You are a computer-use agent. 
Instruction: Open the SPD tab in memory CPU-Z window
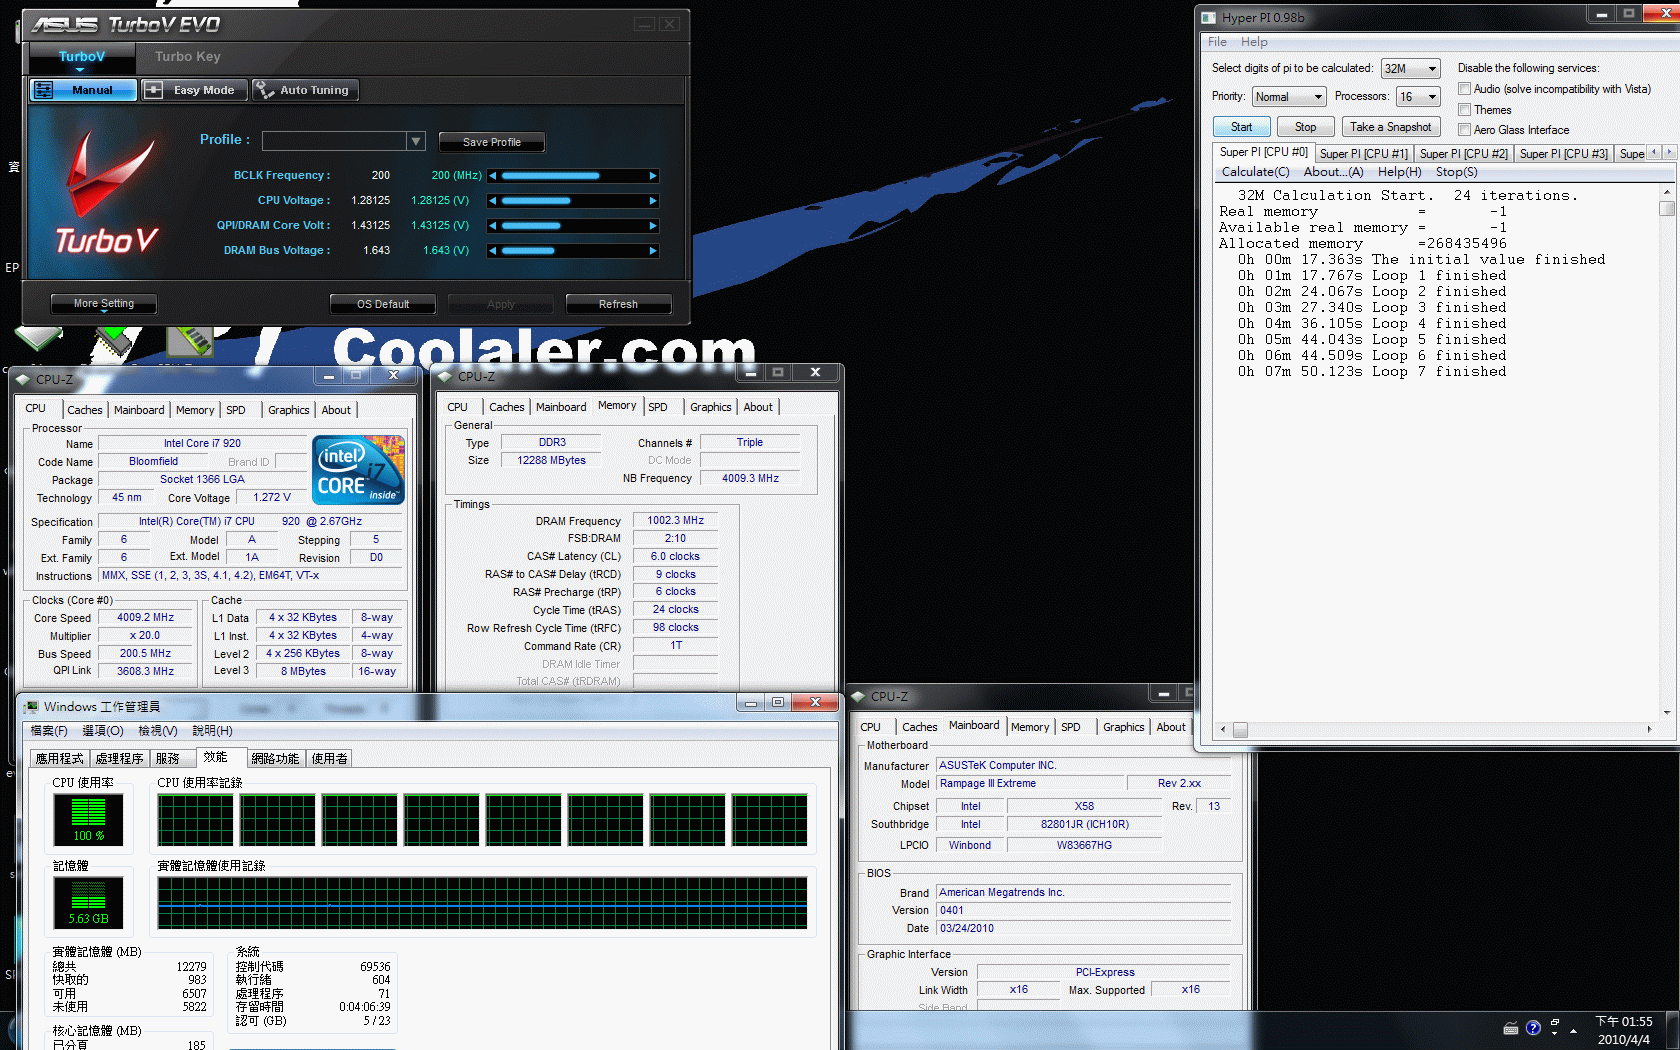point(657,407)
